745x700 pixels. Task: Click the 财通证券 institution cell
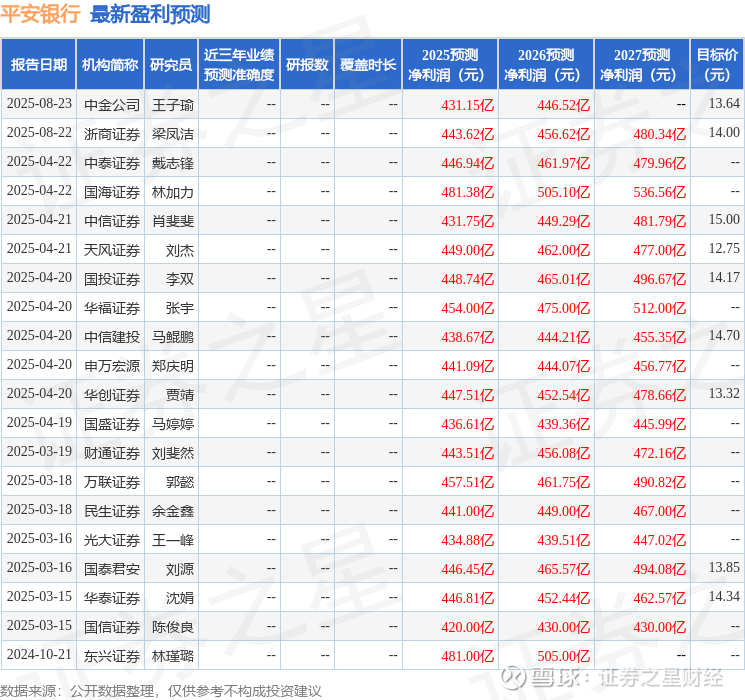point(112,453)
